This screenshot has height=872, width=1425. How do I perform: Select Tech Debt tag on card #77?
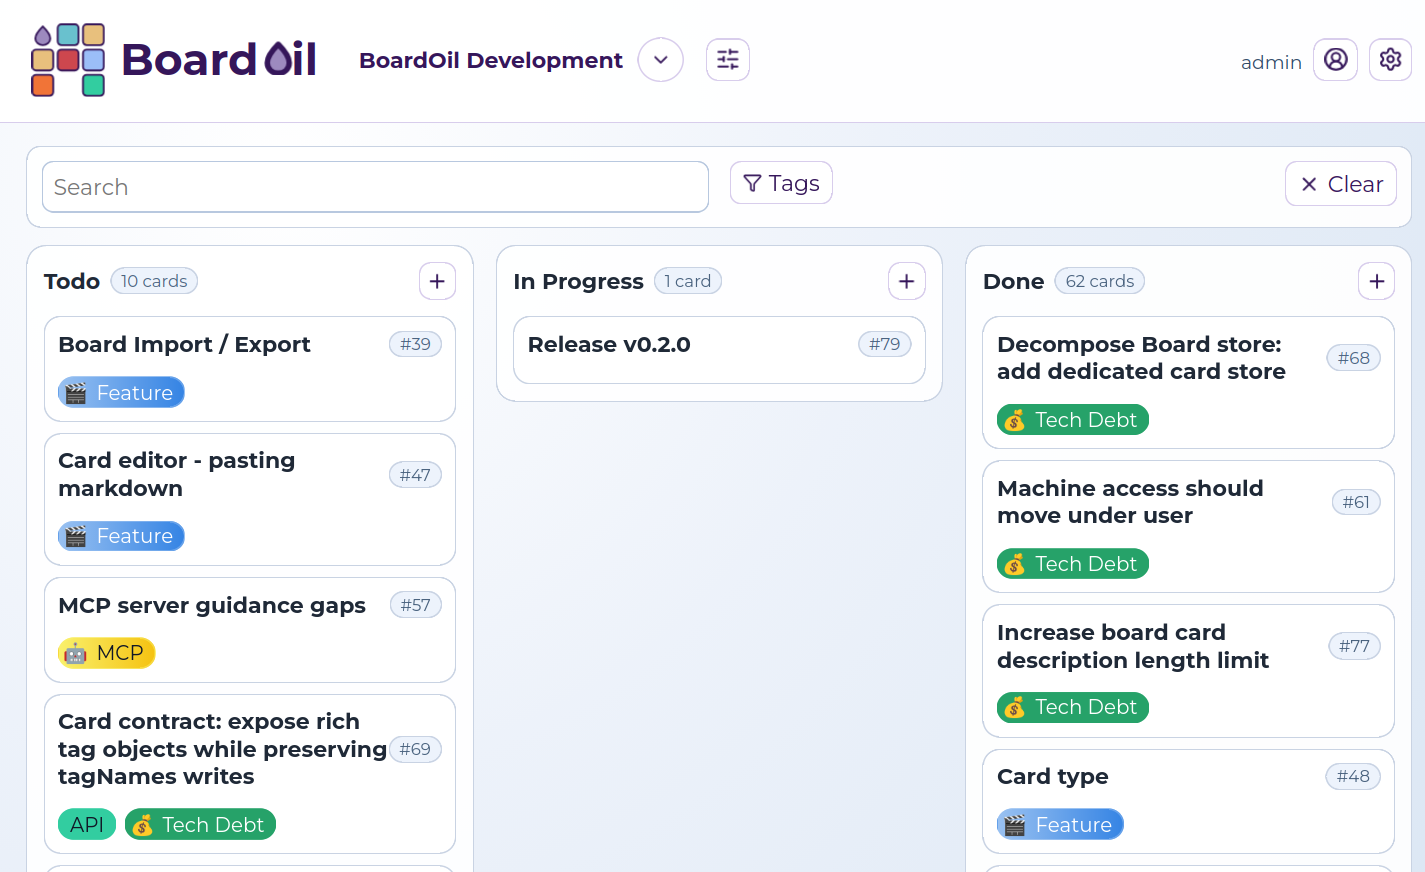pyautogui.click(x=1072, y=707)
